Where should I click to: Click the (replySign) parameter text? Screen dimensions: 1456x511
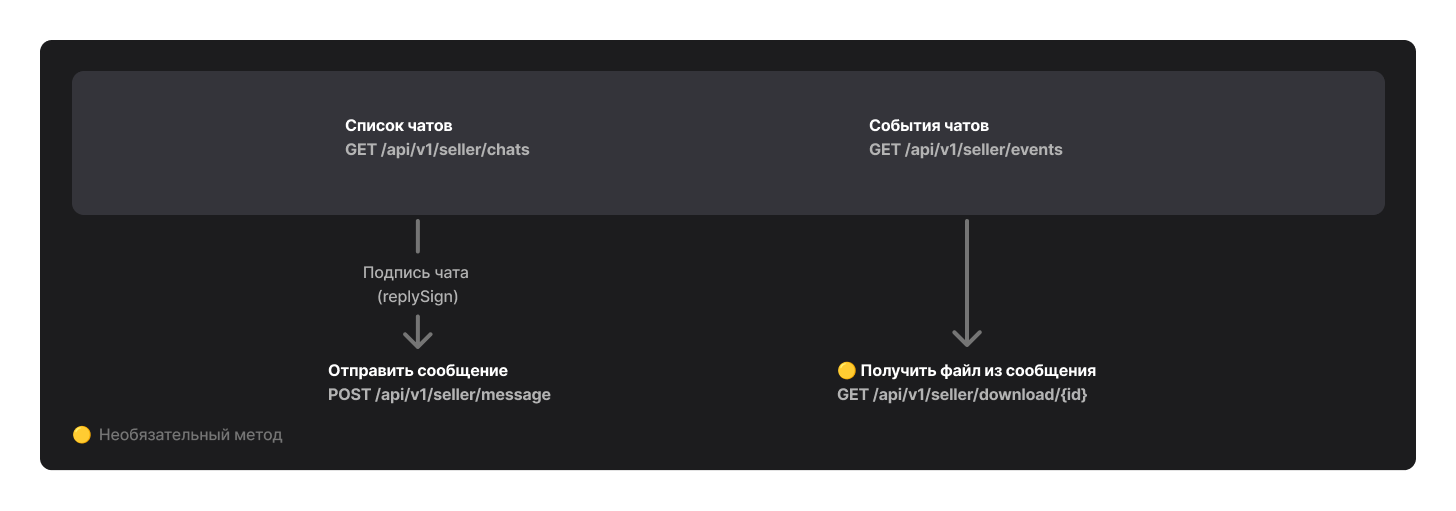coord(416,297)
